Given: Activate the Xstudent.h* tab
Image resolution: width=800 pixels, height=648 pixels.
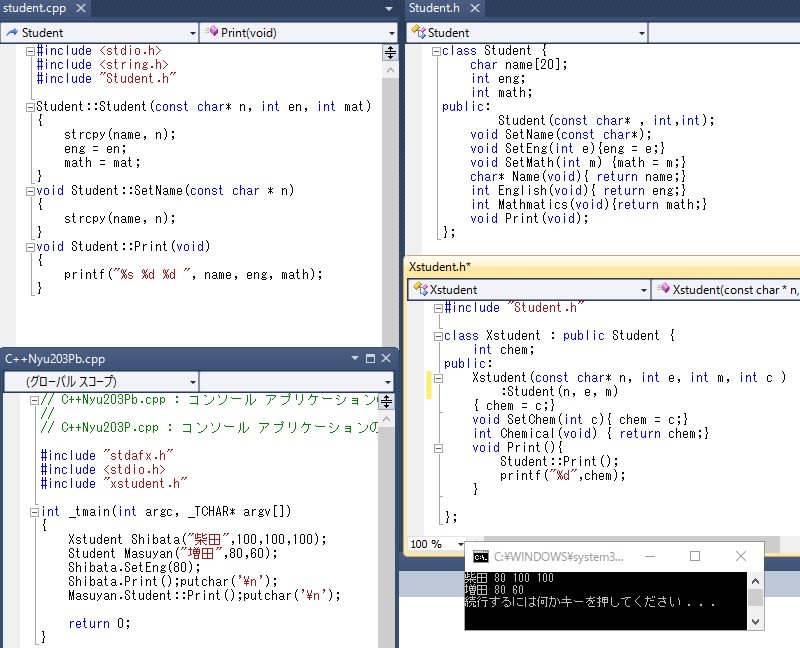Looking at the screenshot, I should (440, 267).
